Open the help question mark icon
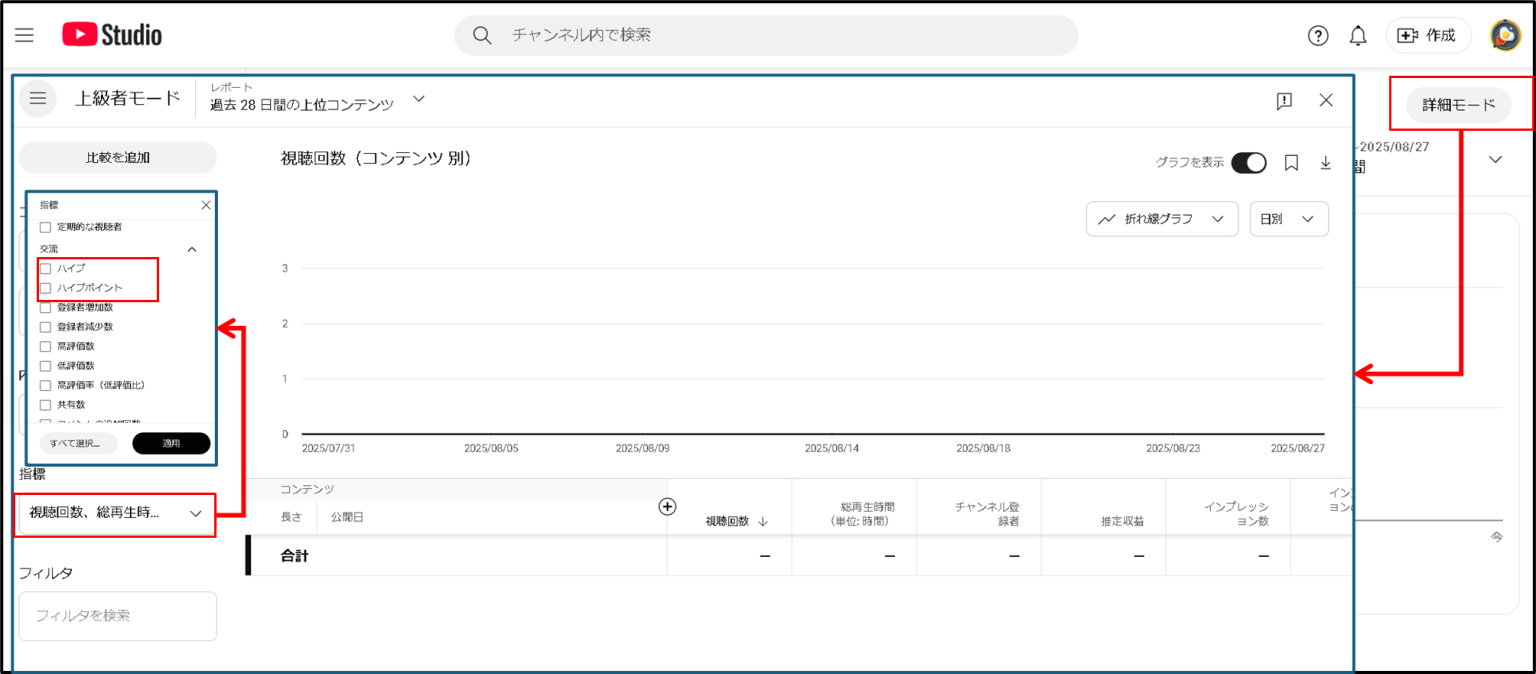The image size is (1536, 674). click(x=1318, y=34)
